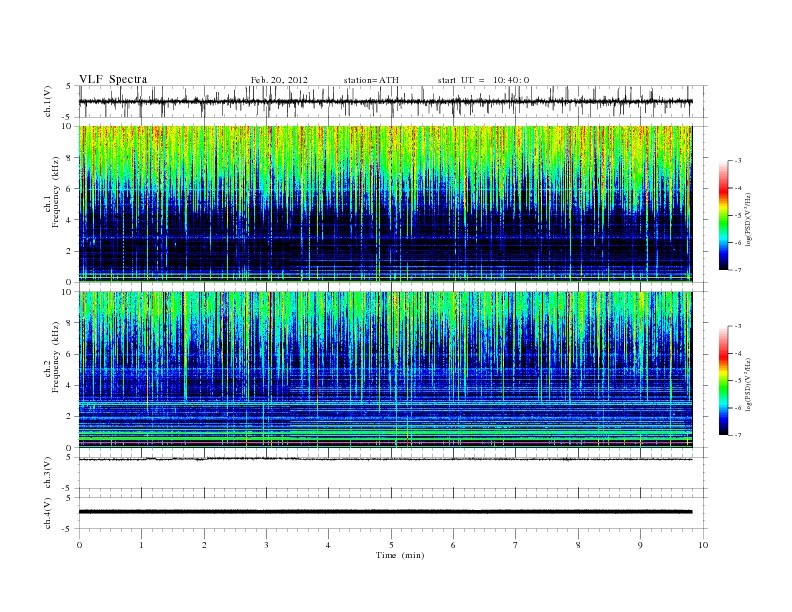The height and width of the screenshot is (612, 792).
Task: Click the "-3" label on ch.1 colorbar
Action: click(x=738, y=161)
